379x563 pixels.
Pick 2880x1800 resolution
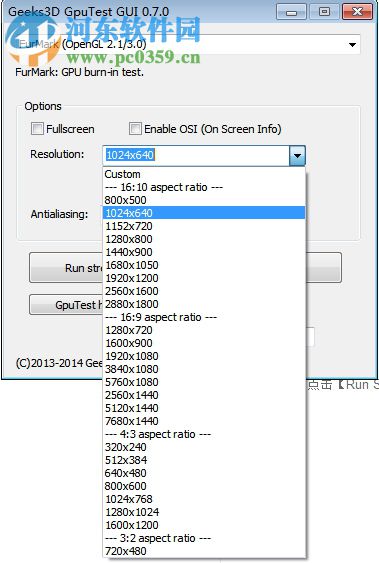click(204, 304)
